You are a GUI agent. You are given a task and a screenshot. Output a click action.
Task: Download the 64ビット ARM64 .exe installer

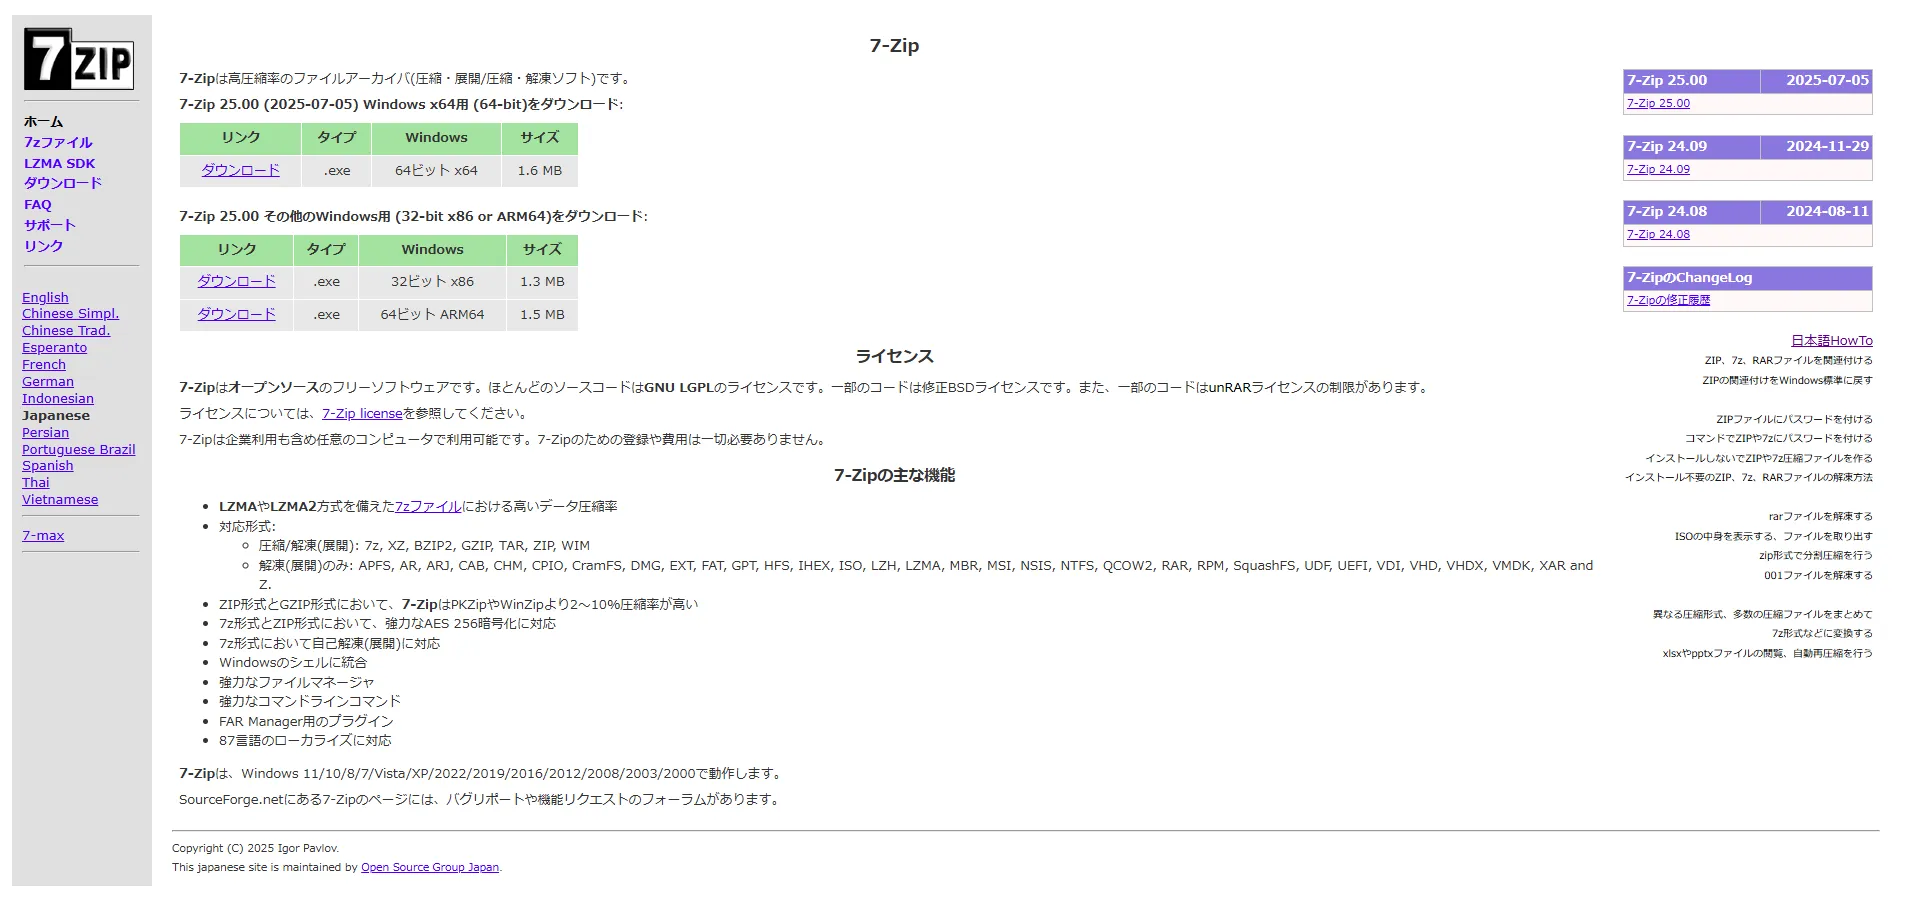[x=236, y=314]
